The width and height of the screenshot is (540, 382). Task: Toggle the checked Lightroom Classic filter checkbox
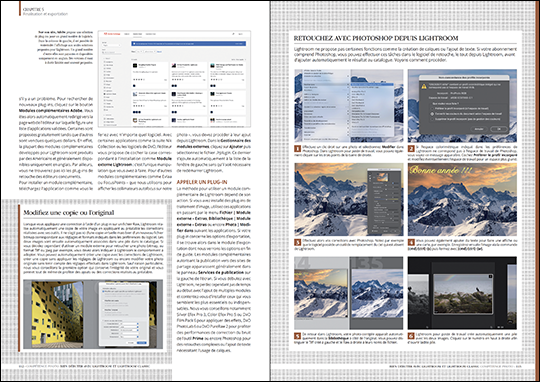tap(104, 94)
